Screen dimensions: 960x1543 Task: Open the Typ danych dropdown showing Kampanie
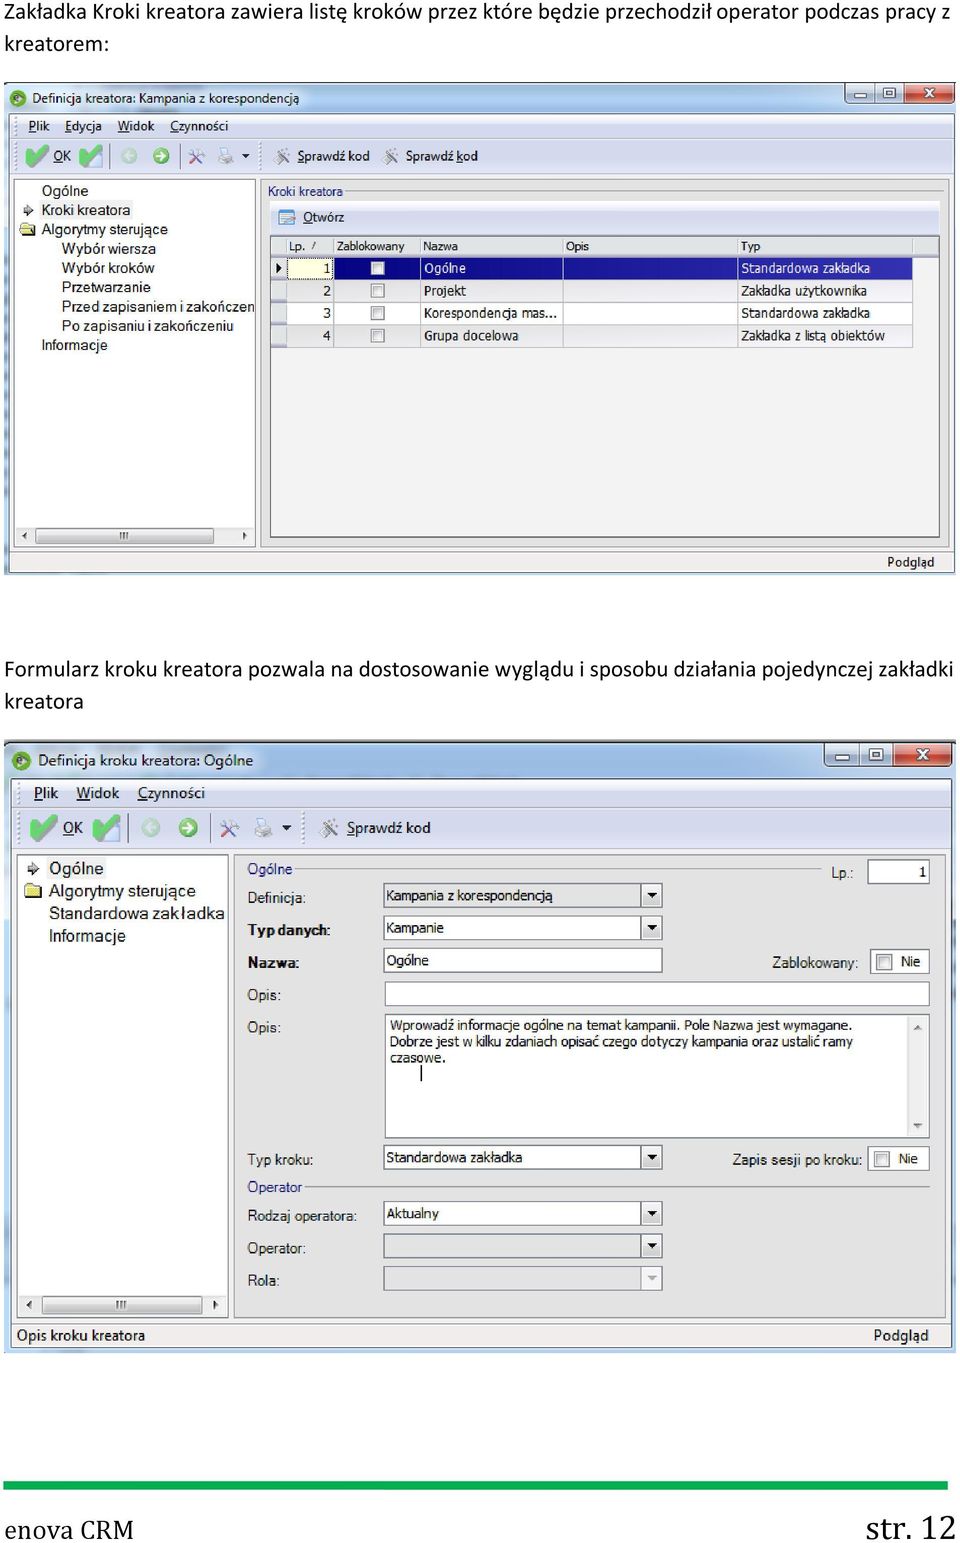pos(652,928)
